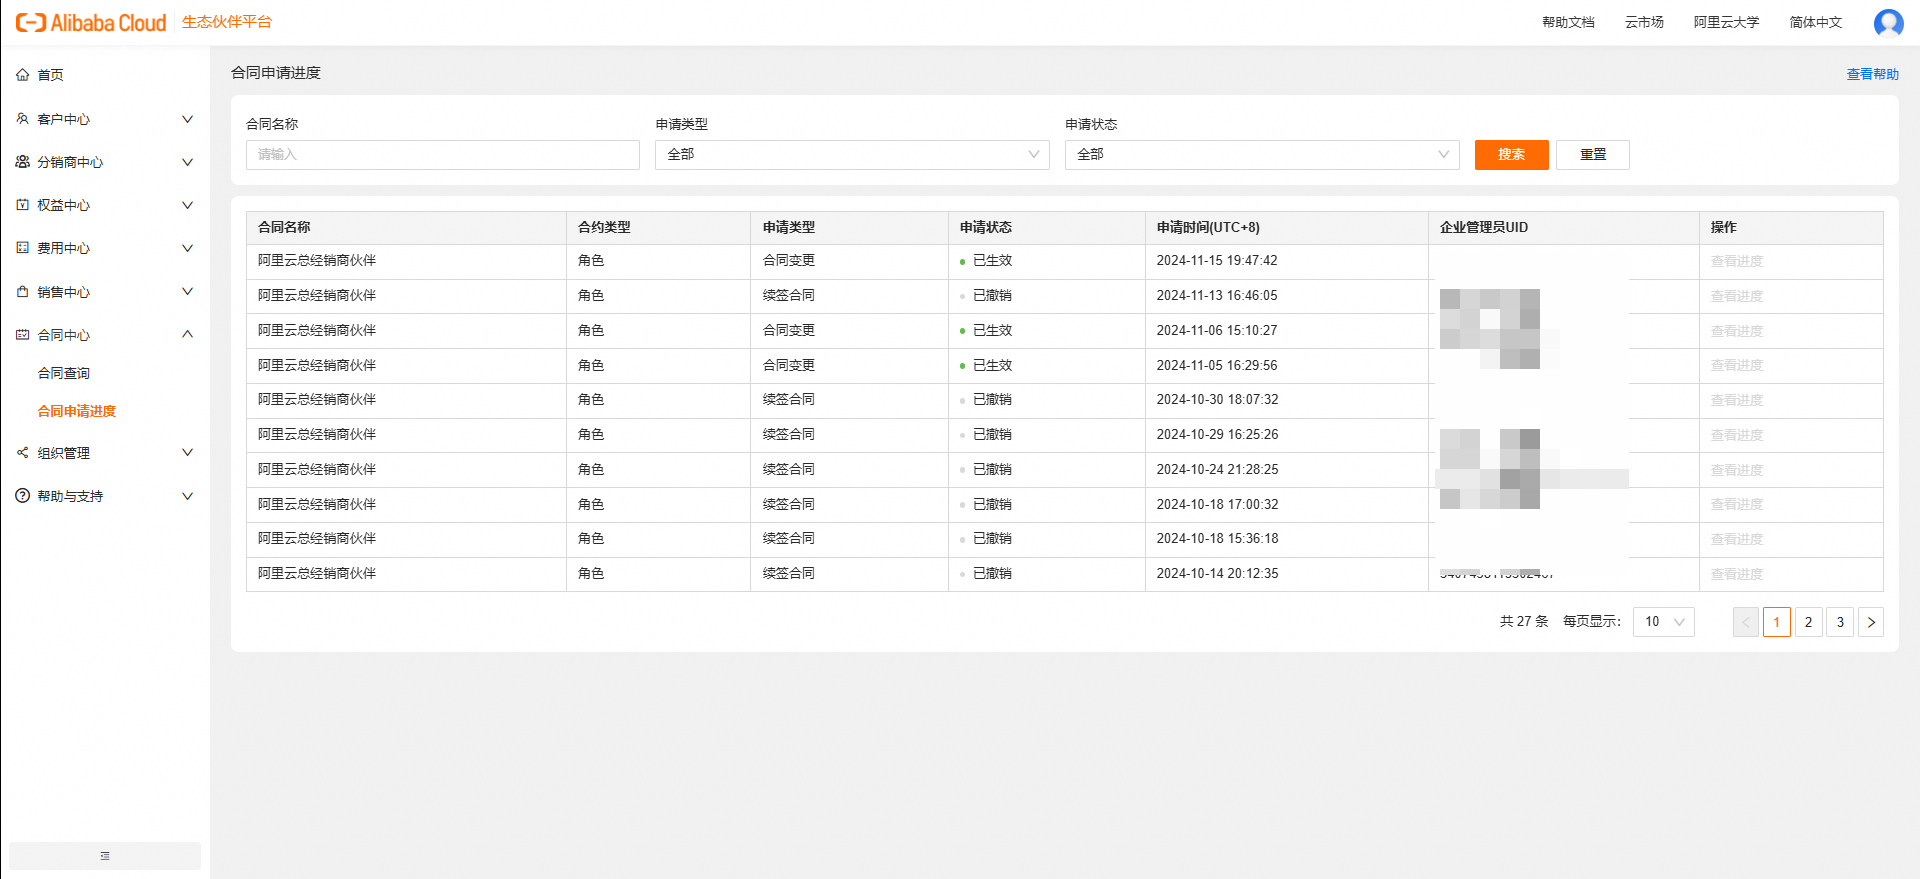The height and width of the screenshot is (879, 1920).
Task: Open the 申请状态 dropdown
Action: 1262,155
